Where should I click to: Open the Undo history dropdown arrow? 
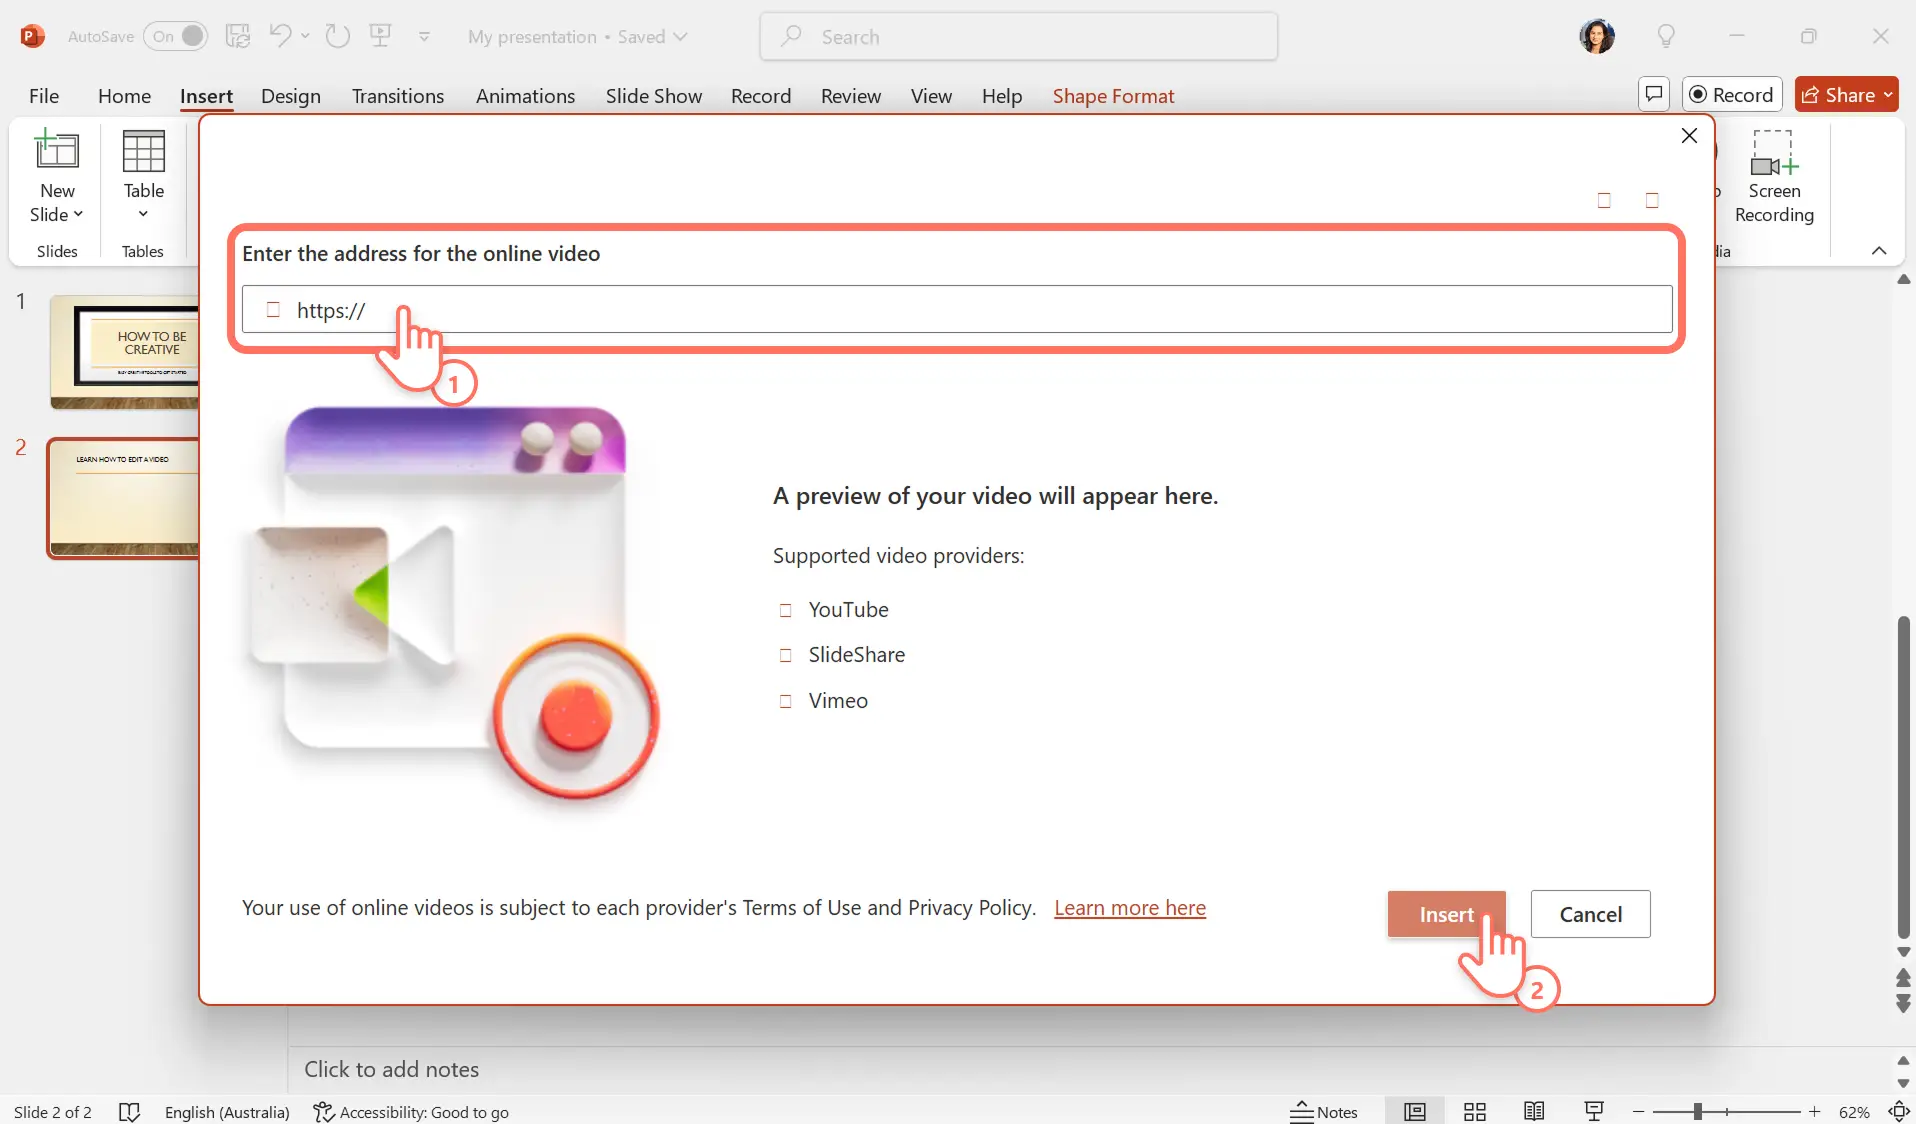pyautogui.click(x=305, y=36)
